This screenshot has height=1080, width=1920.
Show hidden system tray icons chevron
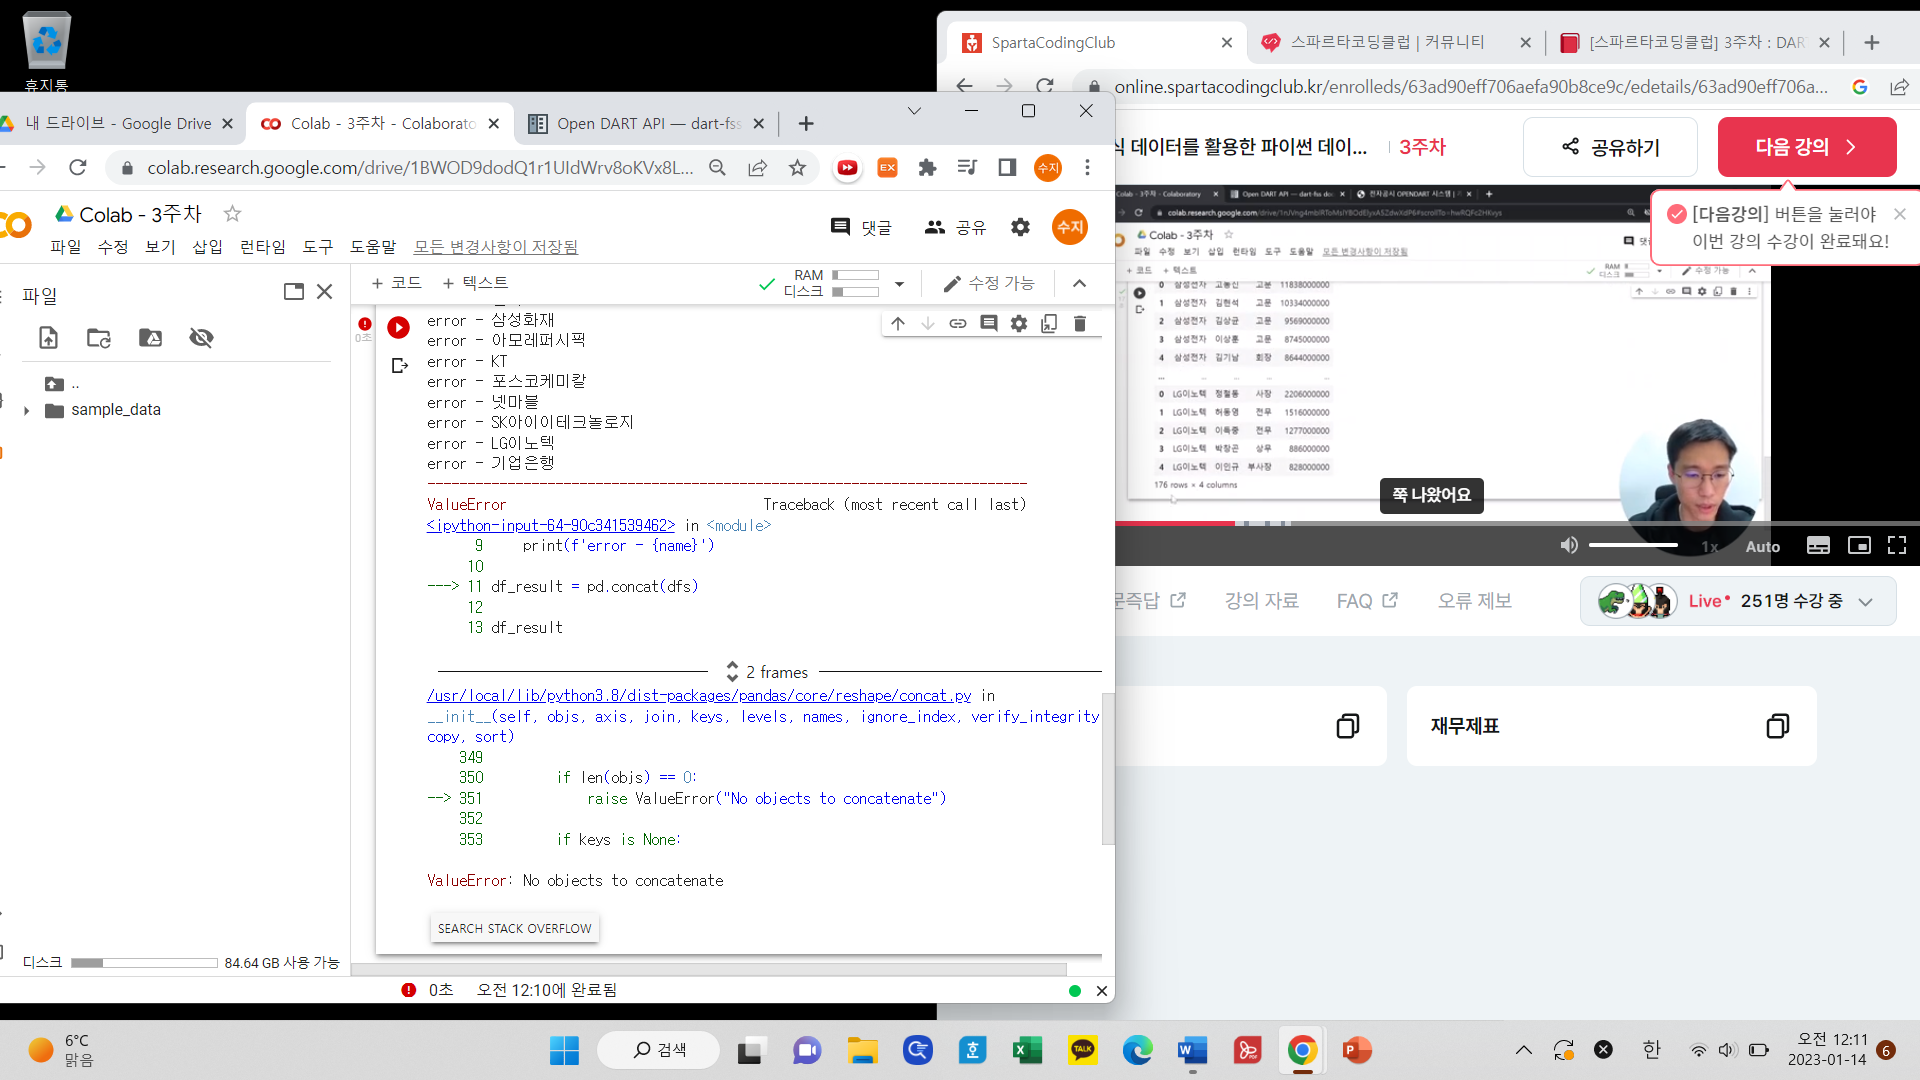coord(1523,1050)
